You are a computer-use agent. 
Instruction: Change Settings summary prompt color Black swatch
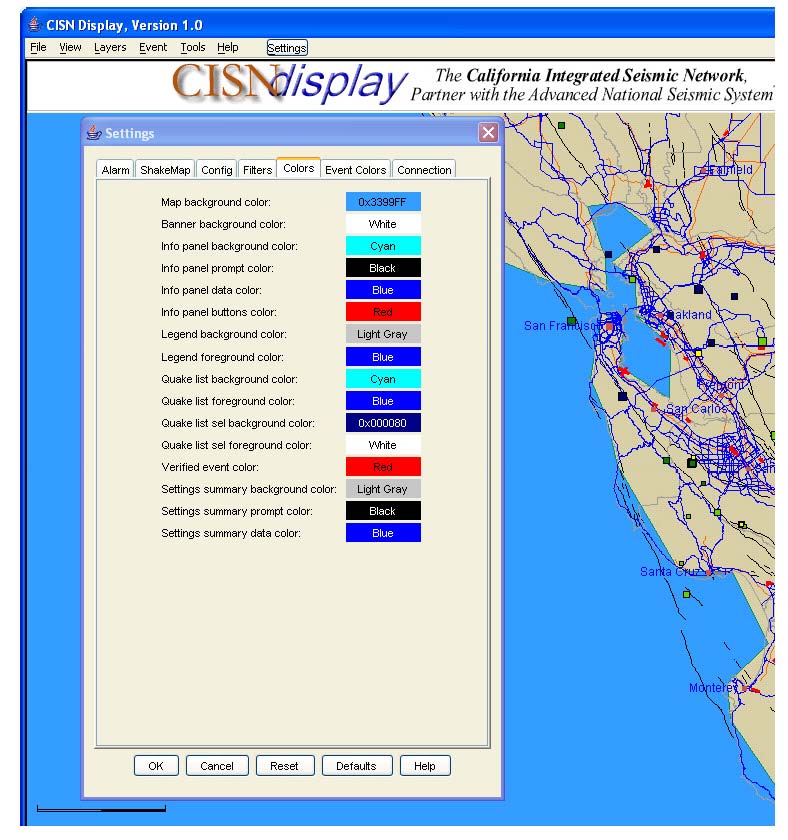[383, 511]
